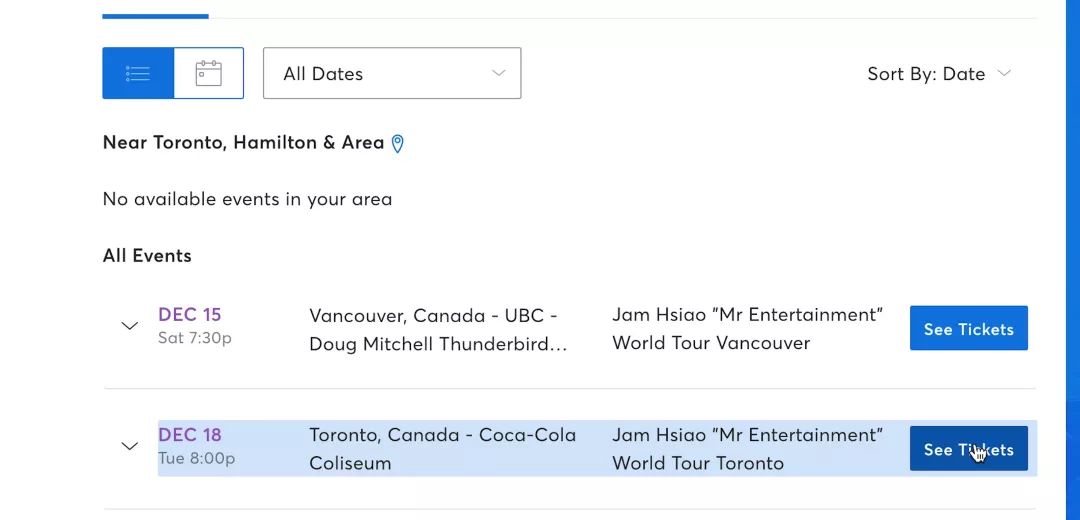Click the All Events heading
The image size is (1080, 520).
(x=147, y=256)
